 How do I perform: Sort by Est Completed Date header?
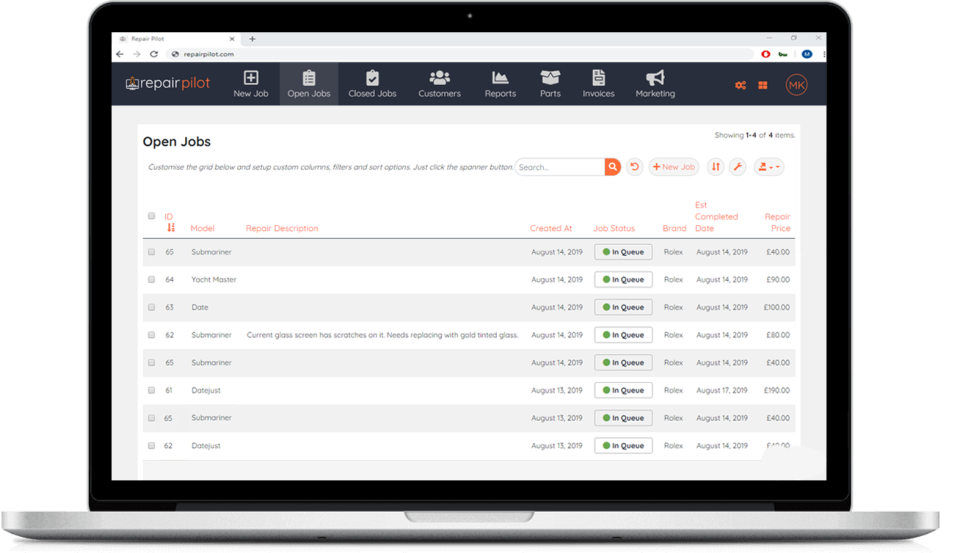[716, 216]
